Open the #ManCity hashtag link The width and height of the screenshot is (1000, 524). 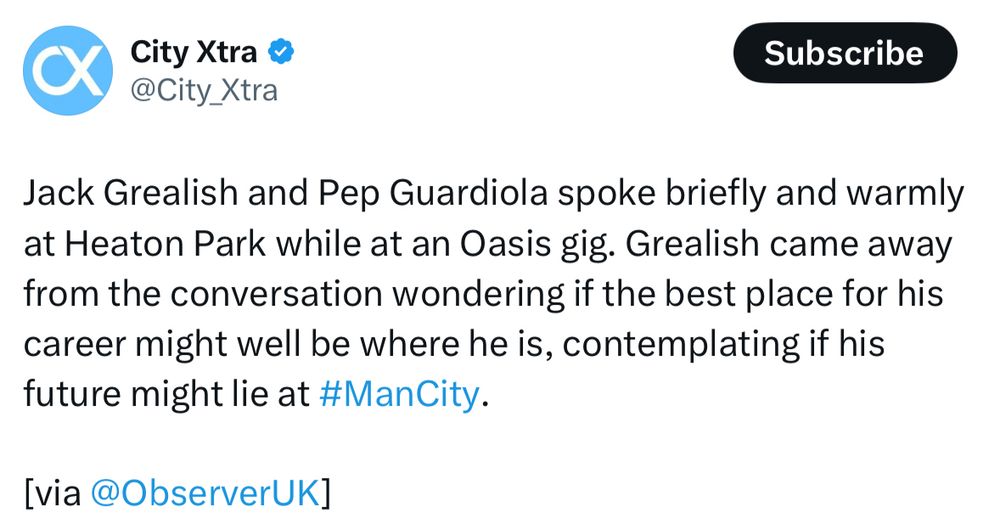(x=399, y=394)
